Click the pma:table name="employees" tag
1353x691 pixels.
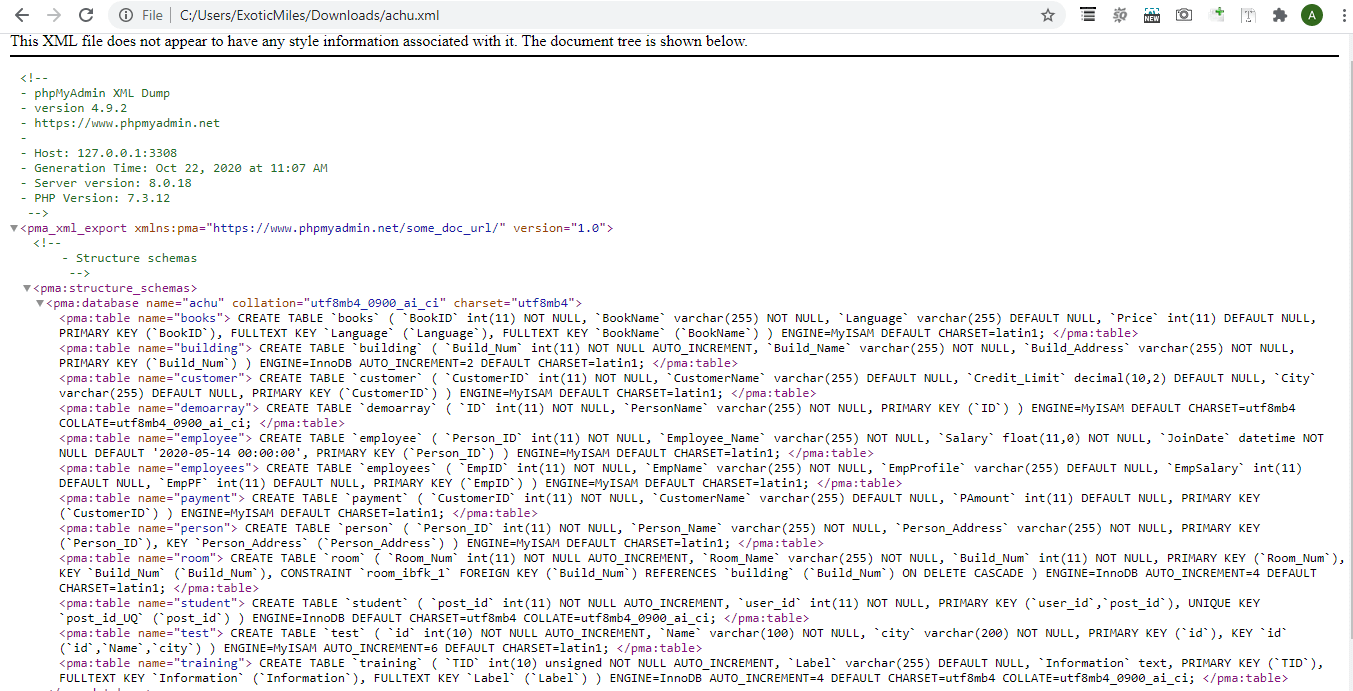[x=160, y=468]
